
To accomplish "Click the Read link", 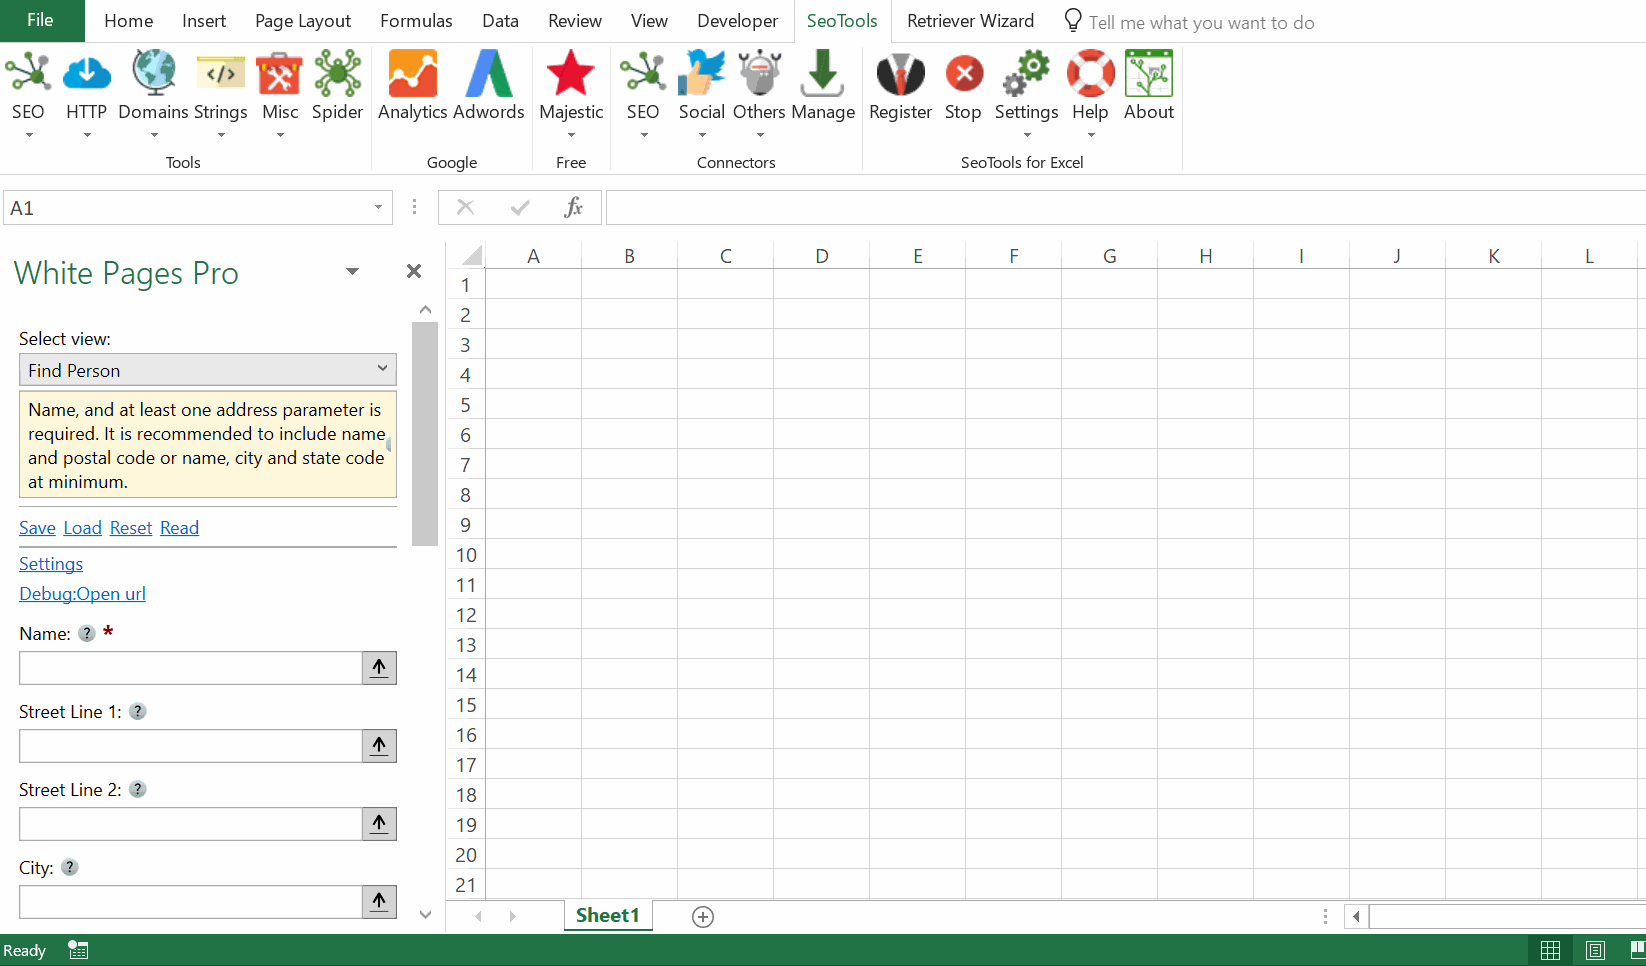I will [180, 528].
